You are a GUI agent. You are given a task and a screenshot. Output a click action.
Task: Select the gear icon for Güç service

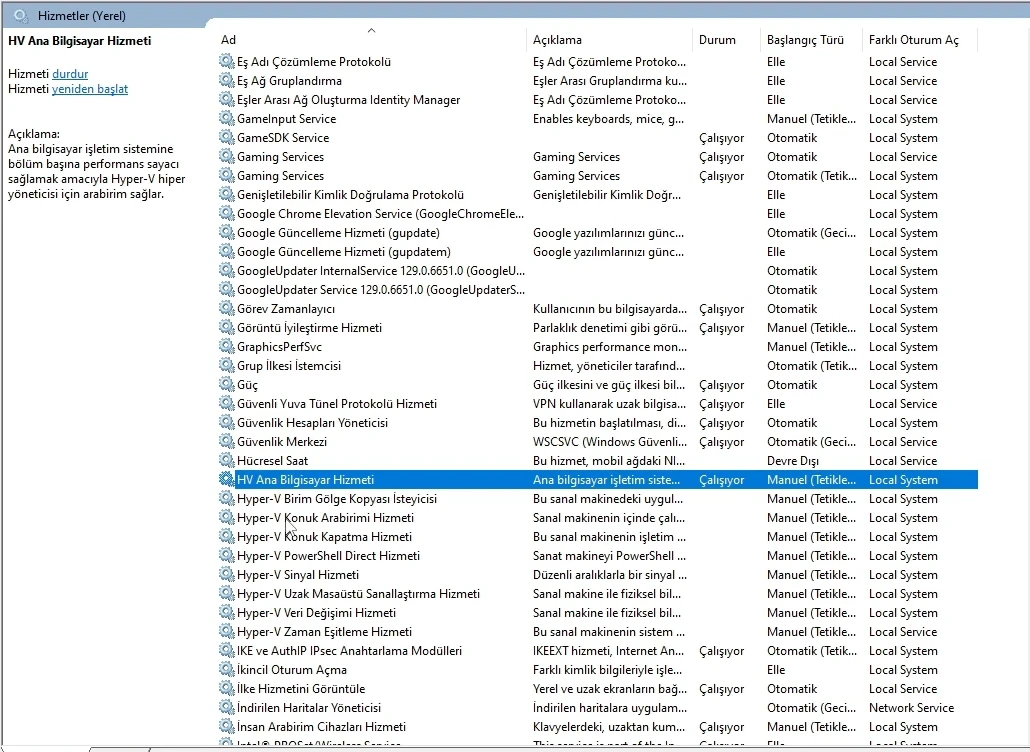(227, 386)
